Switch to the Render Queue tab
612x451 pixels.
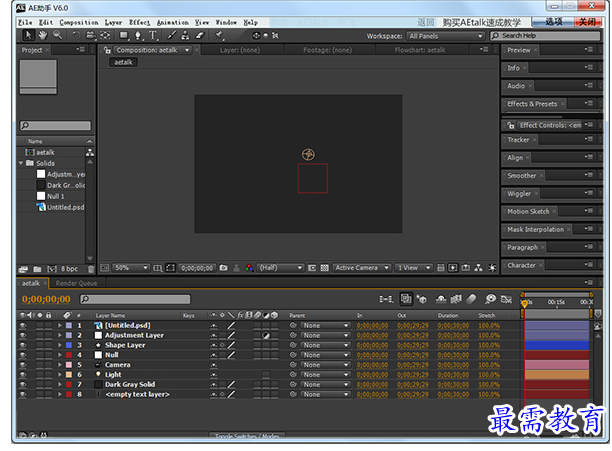click(76, 283)
